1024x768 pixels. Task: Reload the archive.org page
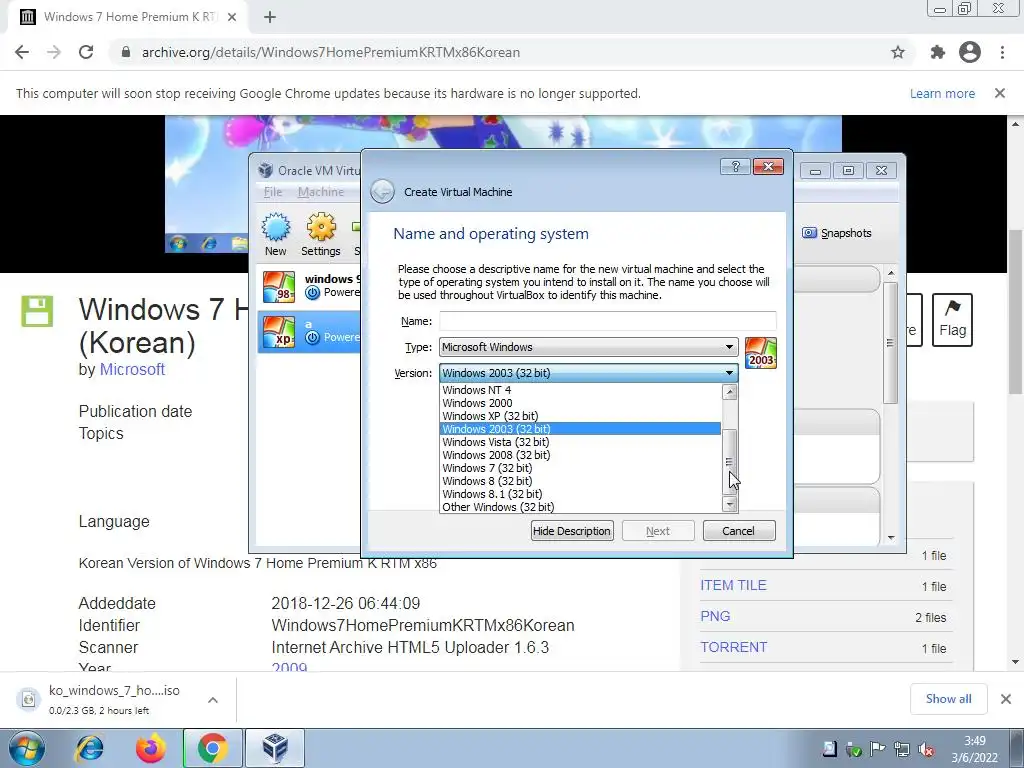[x=86, y=52]
